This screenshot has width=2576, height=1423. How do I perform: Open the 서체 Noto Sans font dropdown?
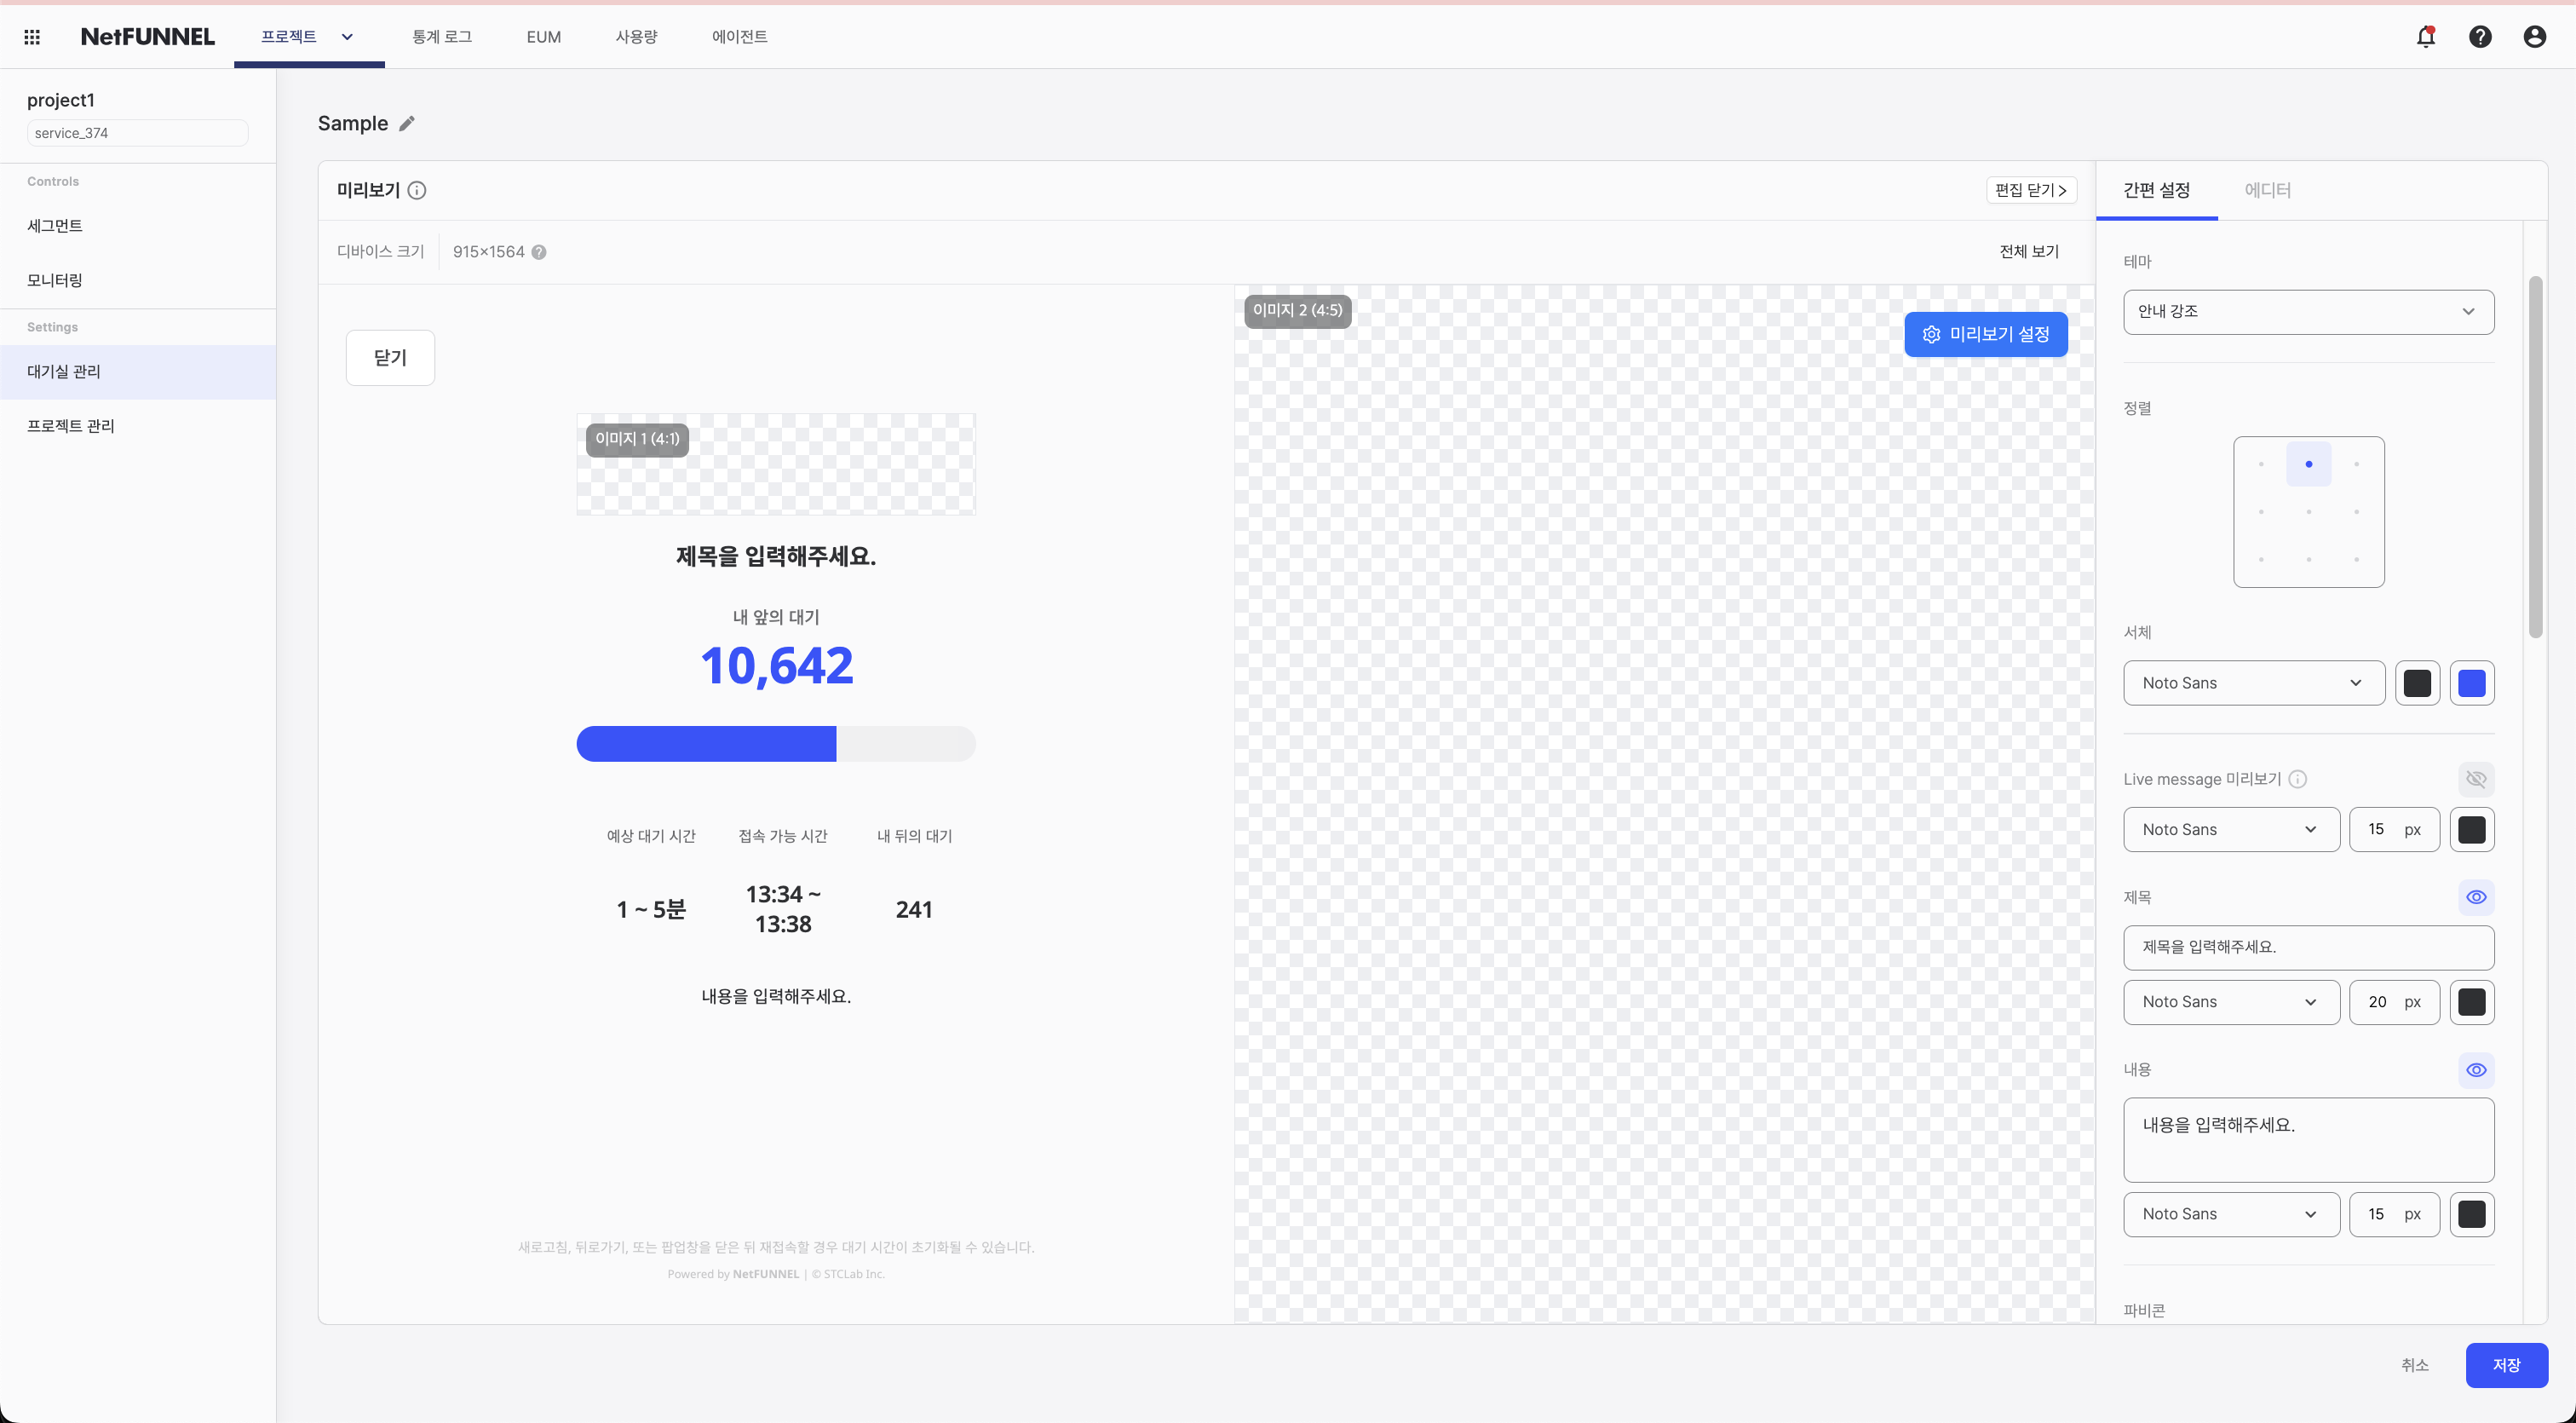tap(2253, 683)
